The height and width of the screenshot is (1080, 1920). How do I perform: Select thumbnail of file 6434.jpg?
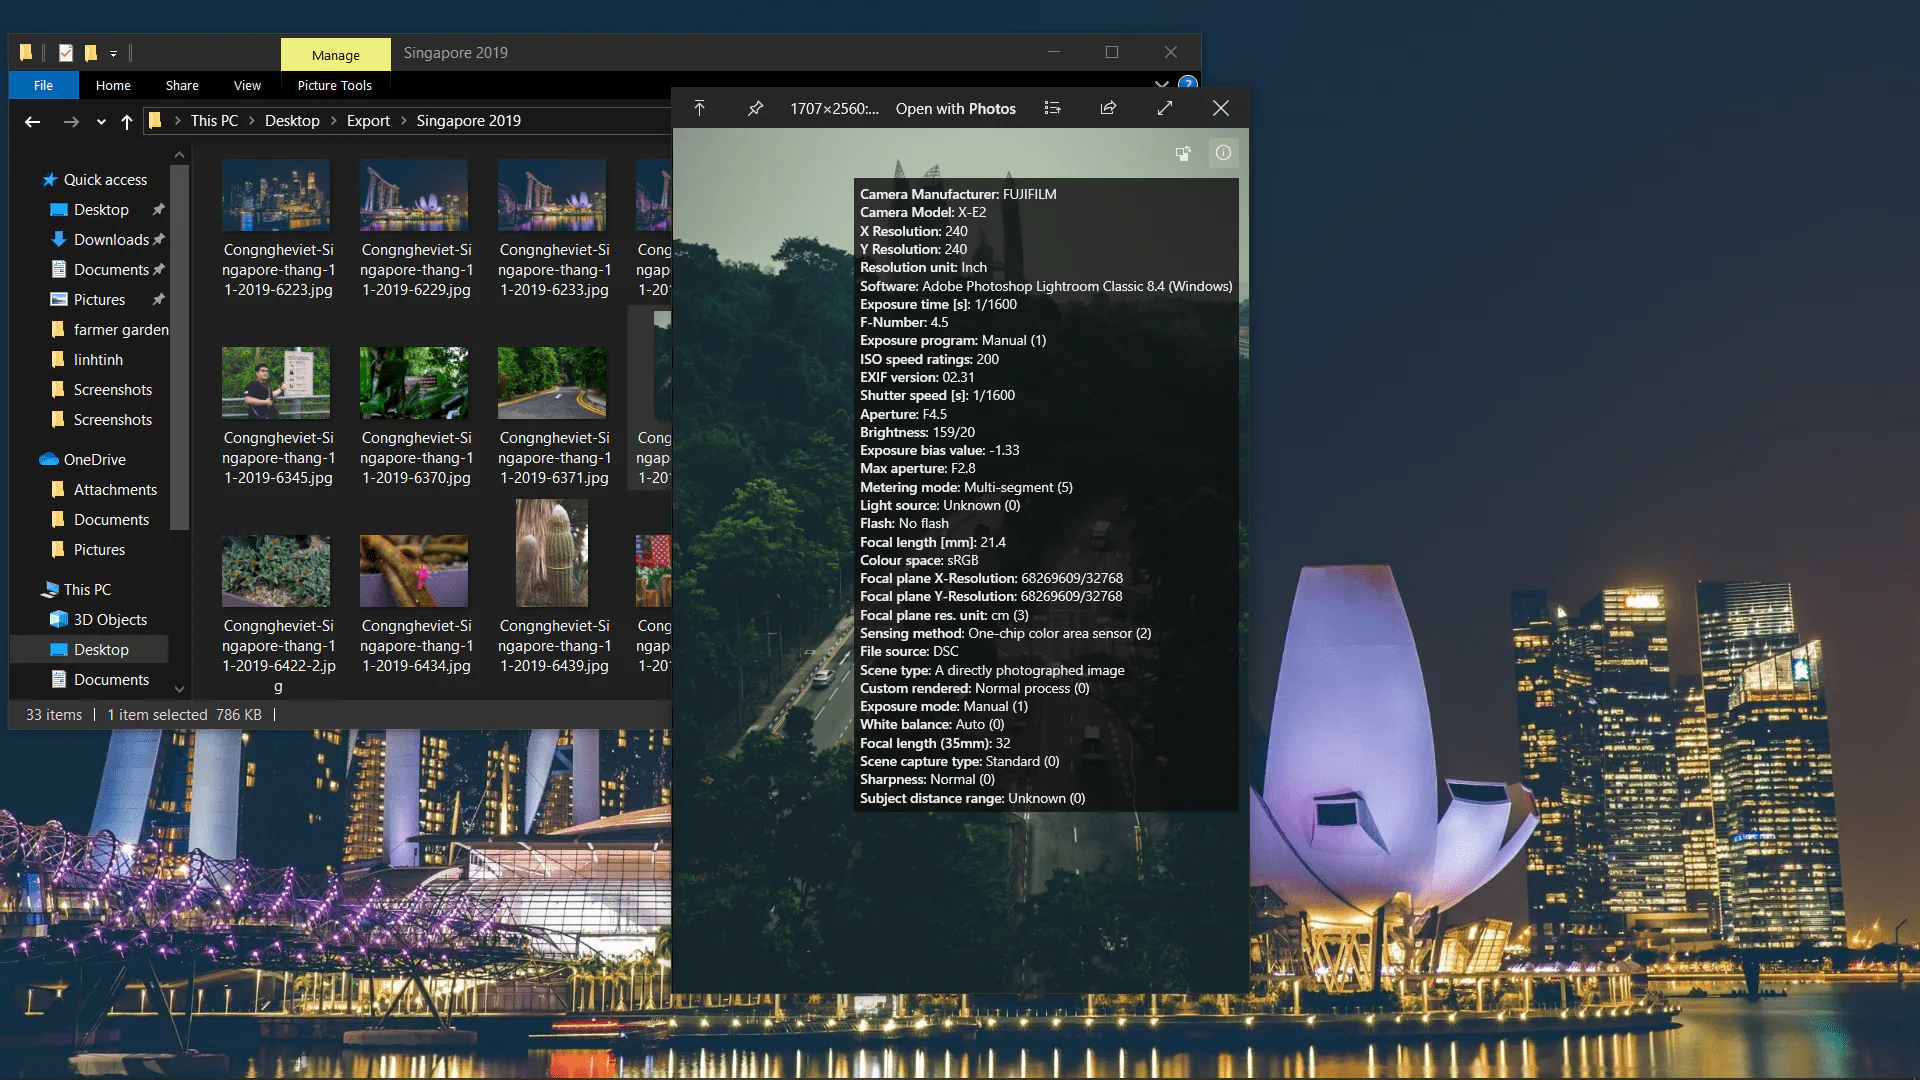tap(414, 571)
